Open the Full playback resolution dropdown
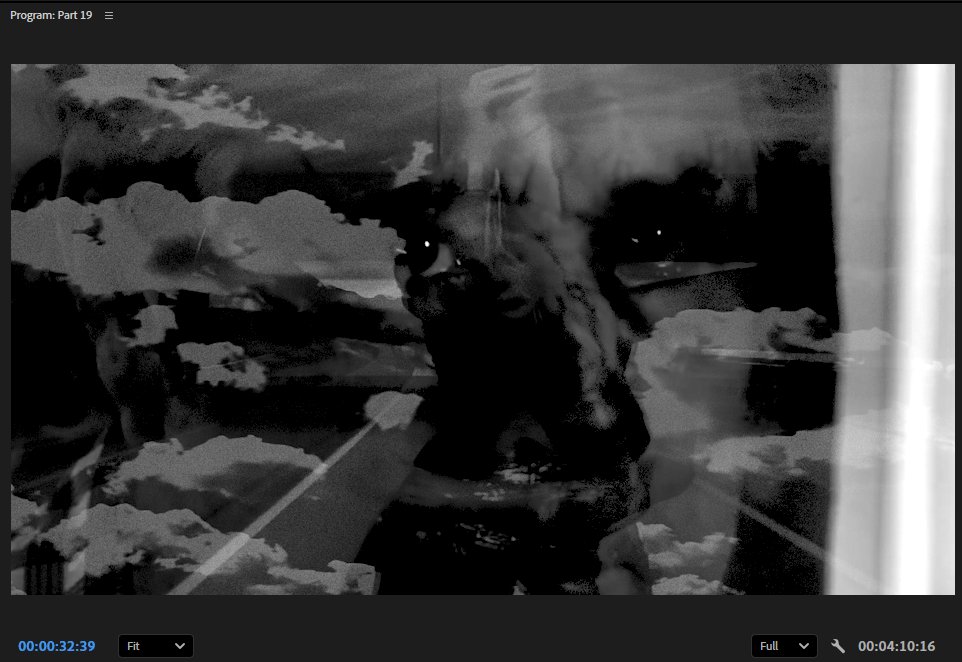962x662 pixels. (784, 646)
